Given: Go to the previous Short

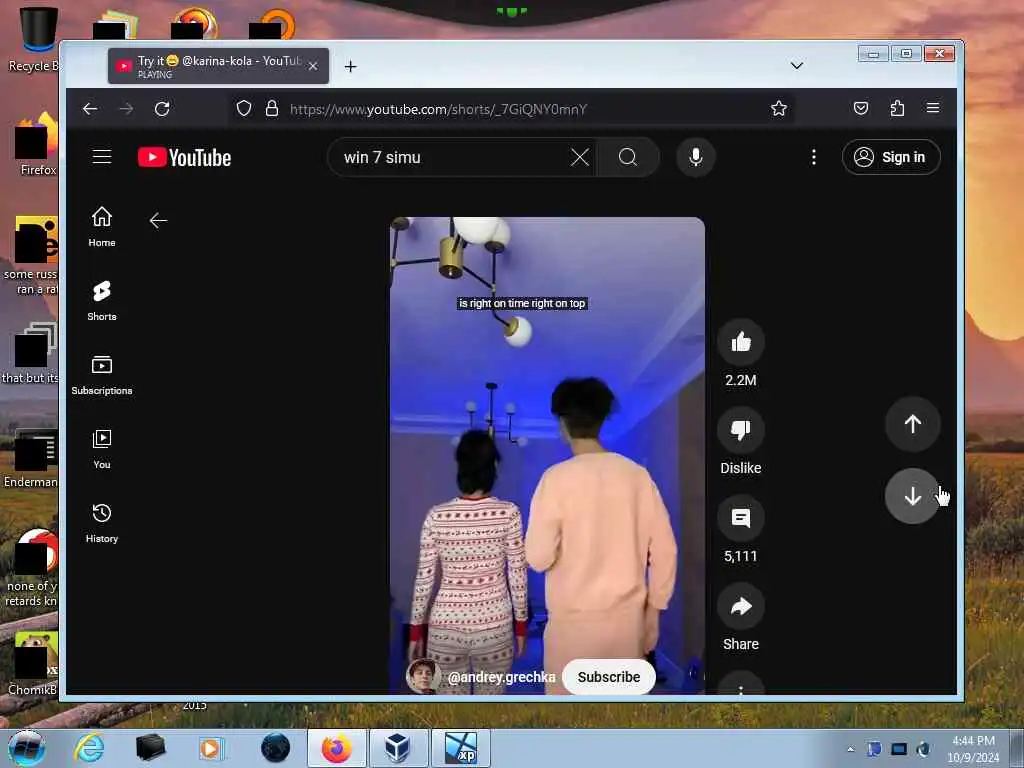Looking at the screenshot, I should pyautogui.click(x=912, y=424).
